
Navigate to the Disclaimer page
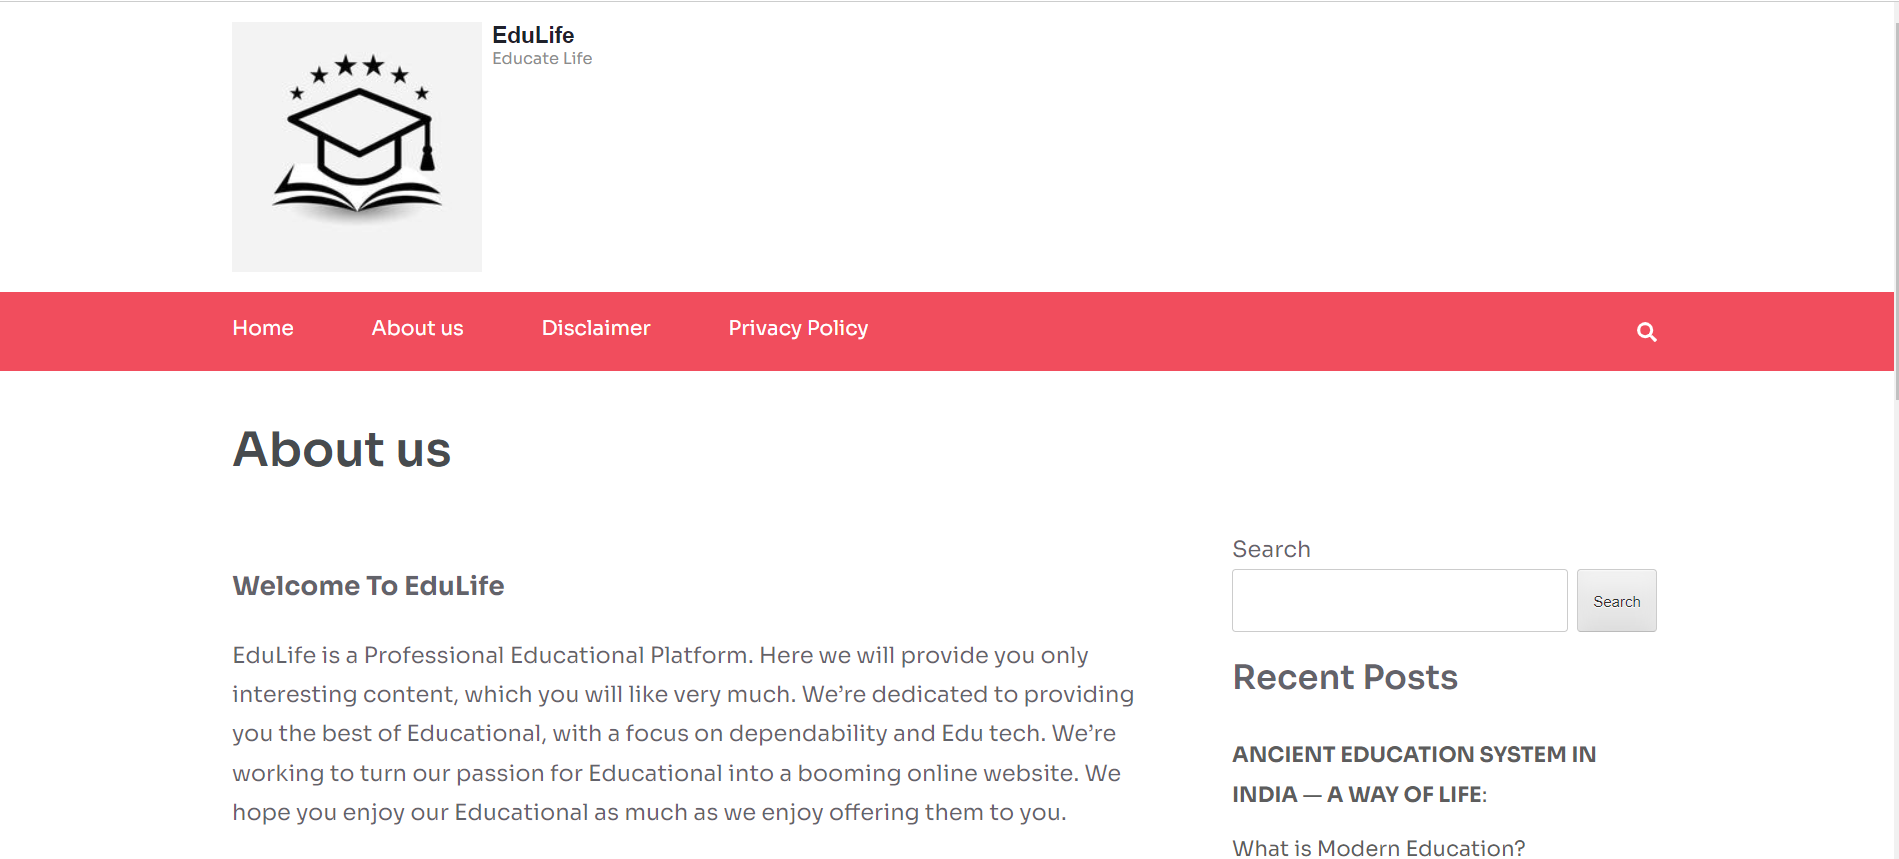tap(595, 328)
